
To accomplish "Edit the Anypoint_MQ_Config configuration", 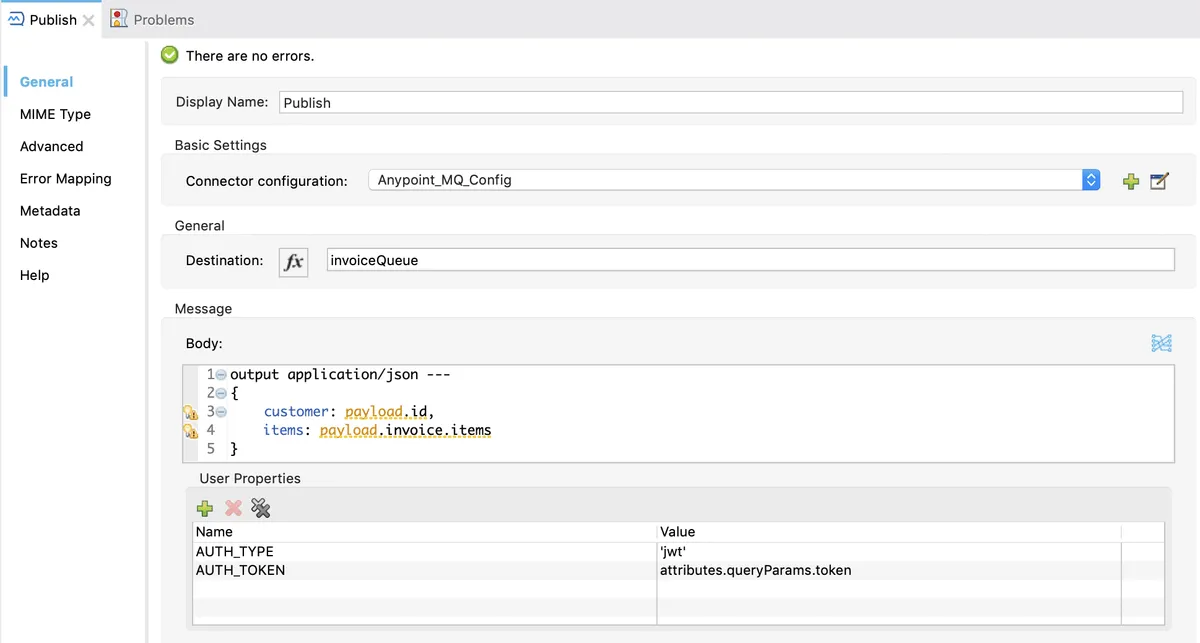I will tap(1159, 181).
